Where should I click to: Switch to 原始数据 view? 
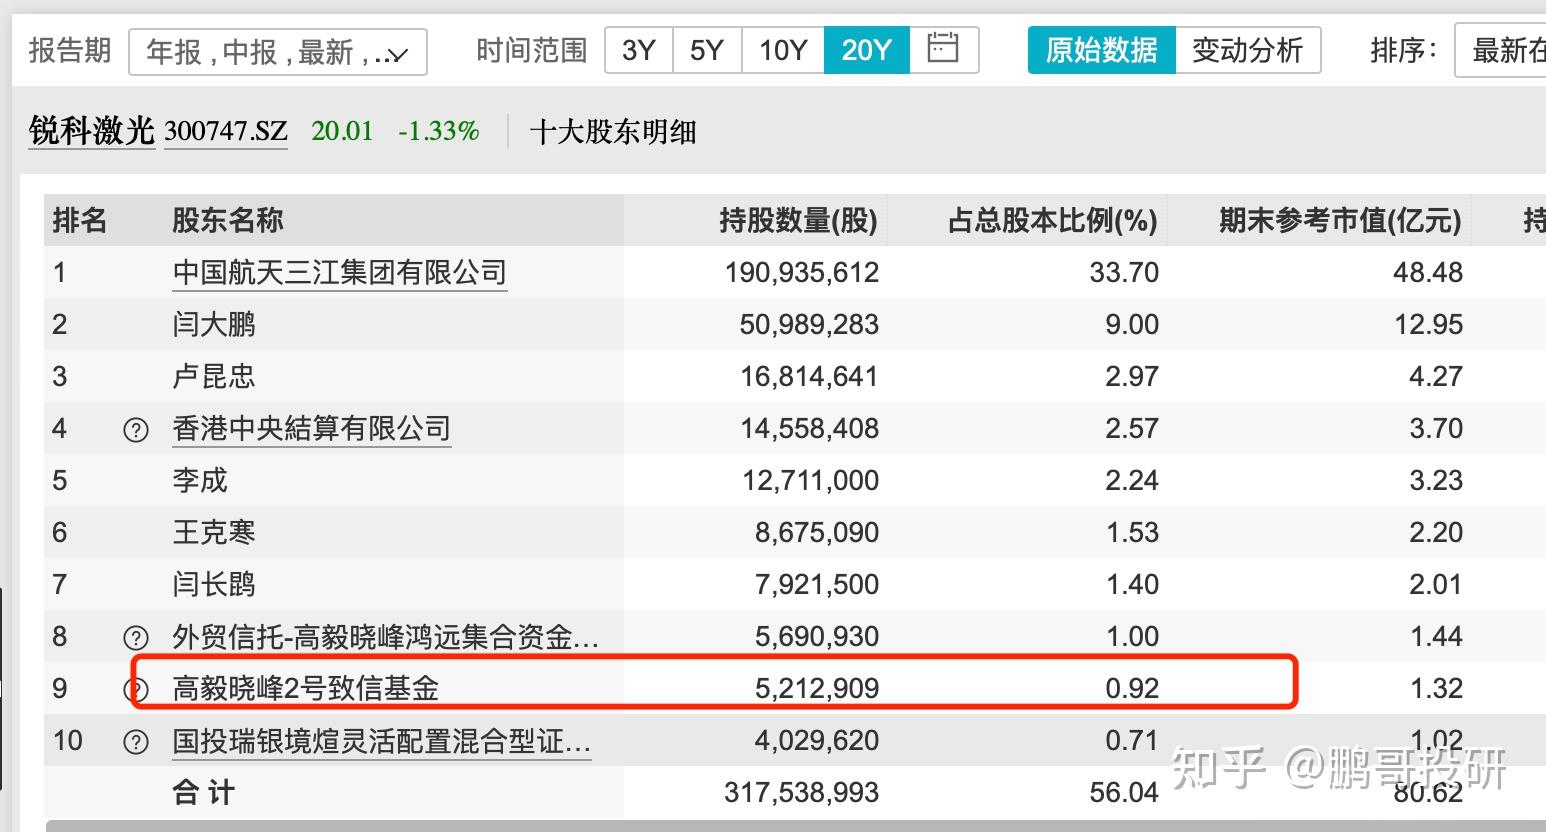click(x=1101, y=49)
